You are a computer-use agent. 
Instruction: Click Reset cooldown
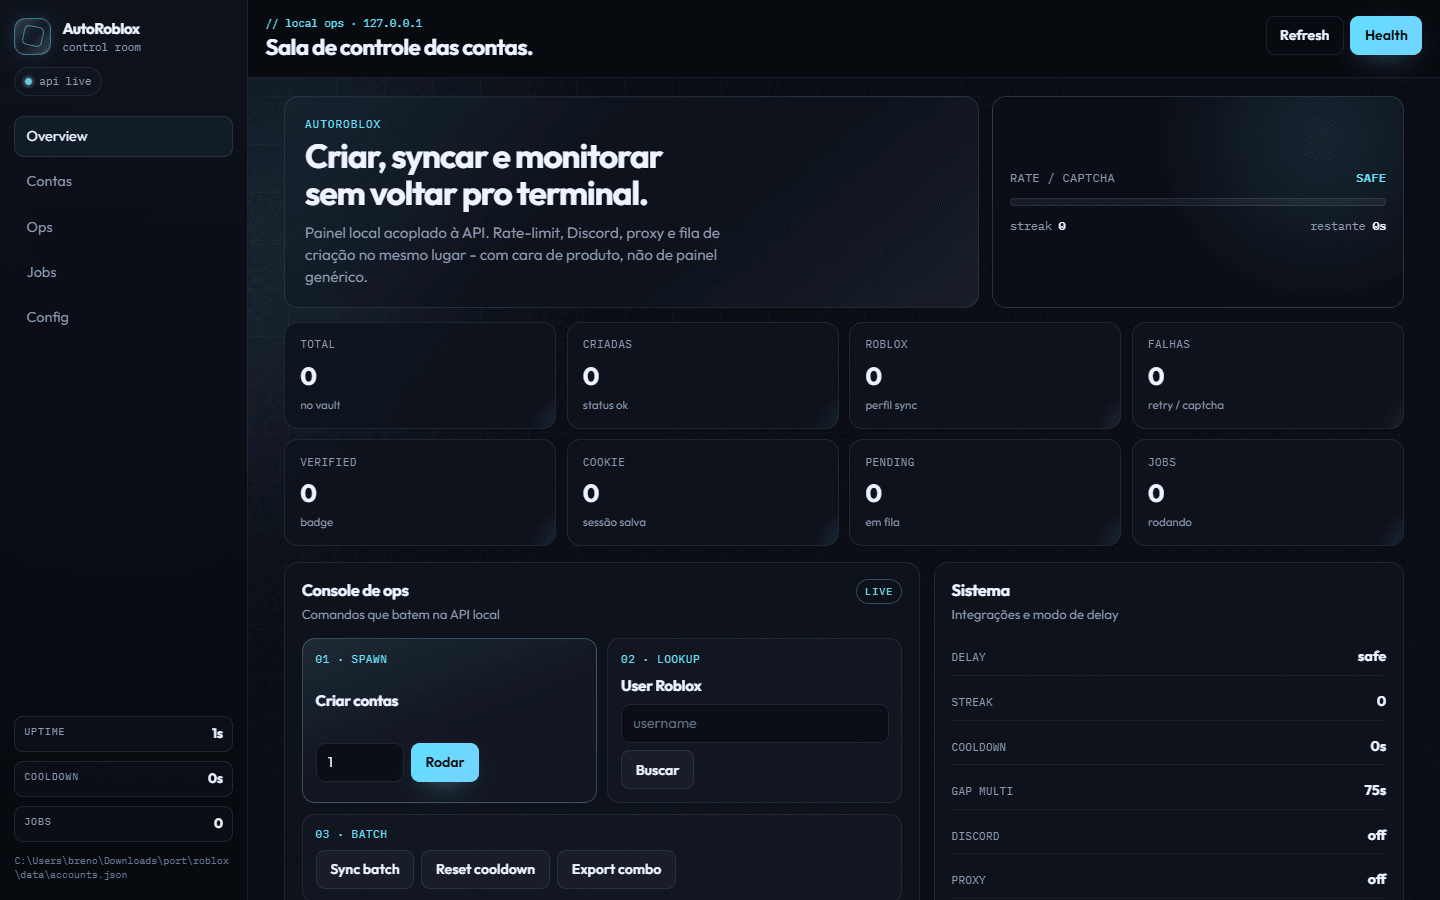485,869
